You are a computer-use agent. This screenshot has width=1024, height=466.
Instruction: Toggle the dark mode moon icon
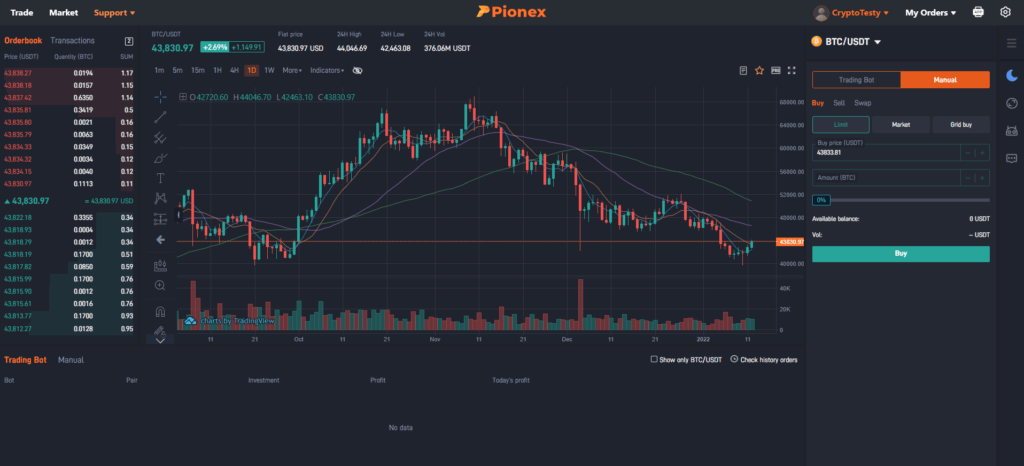(1012, 74)
